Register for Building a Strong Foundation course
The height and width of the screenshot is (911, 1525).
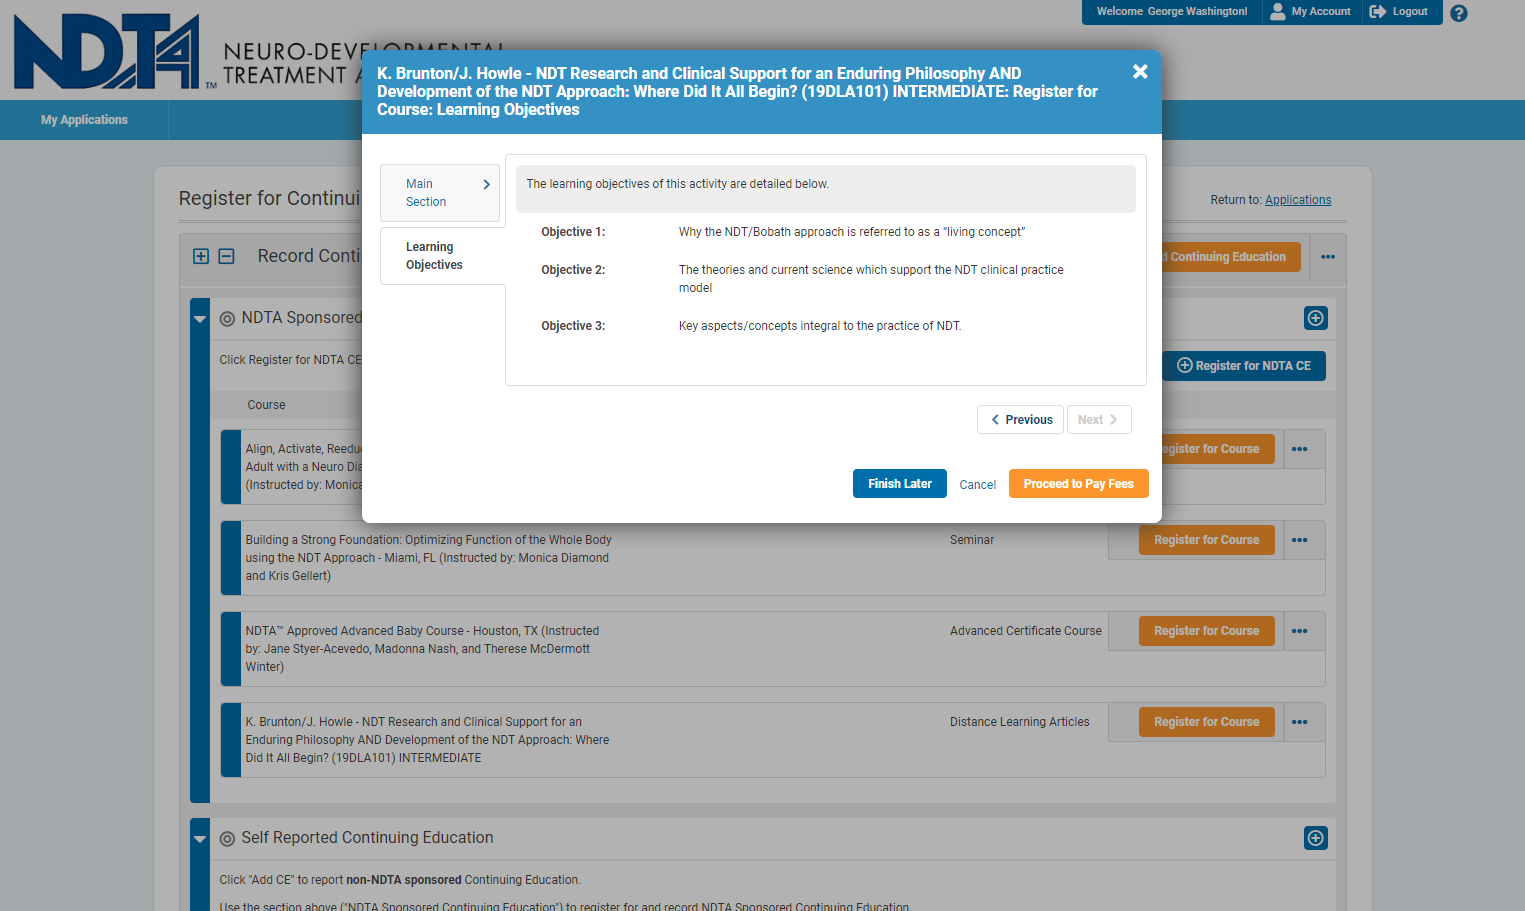[x=1207, y=540]
